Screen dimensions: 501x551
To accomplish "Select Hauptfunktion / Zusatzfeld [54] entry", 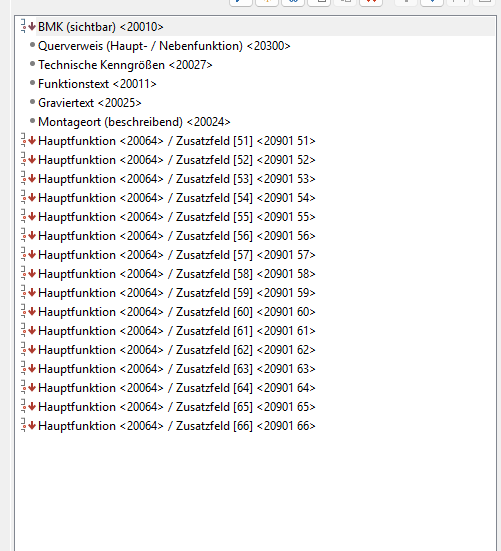I will click(177, 198).
